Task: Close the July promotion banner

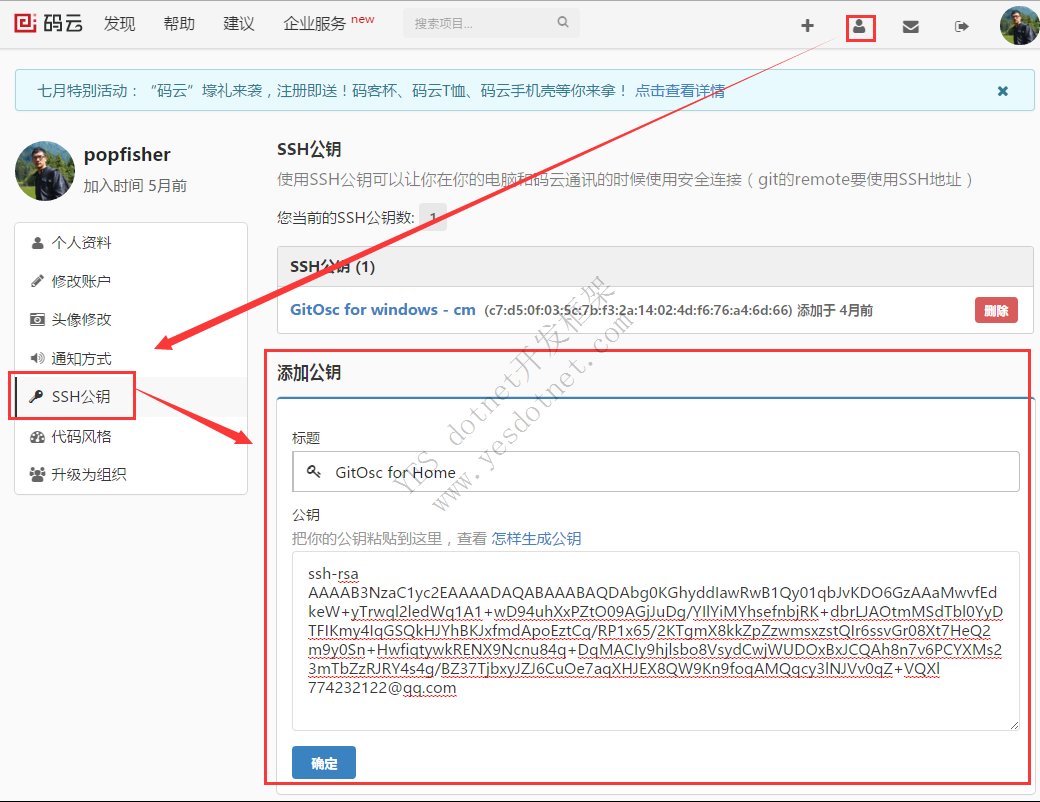Action: 1003,91
